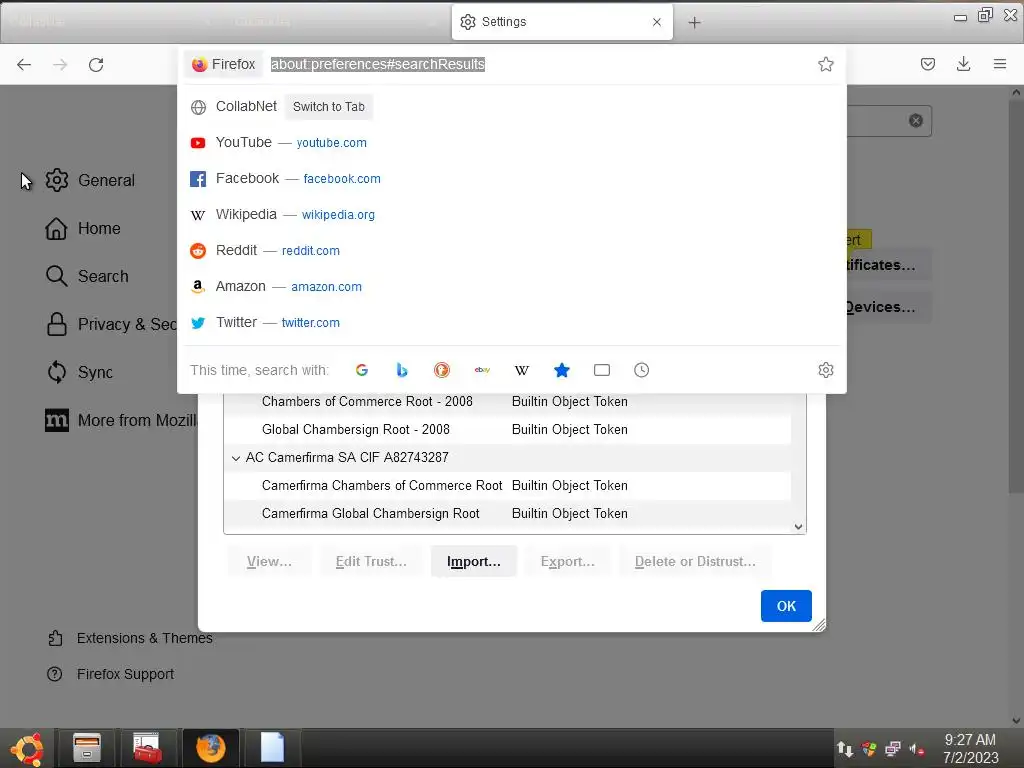Open the Downloads panel

point(963,64)
